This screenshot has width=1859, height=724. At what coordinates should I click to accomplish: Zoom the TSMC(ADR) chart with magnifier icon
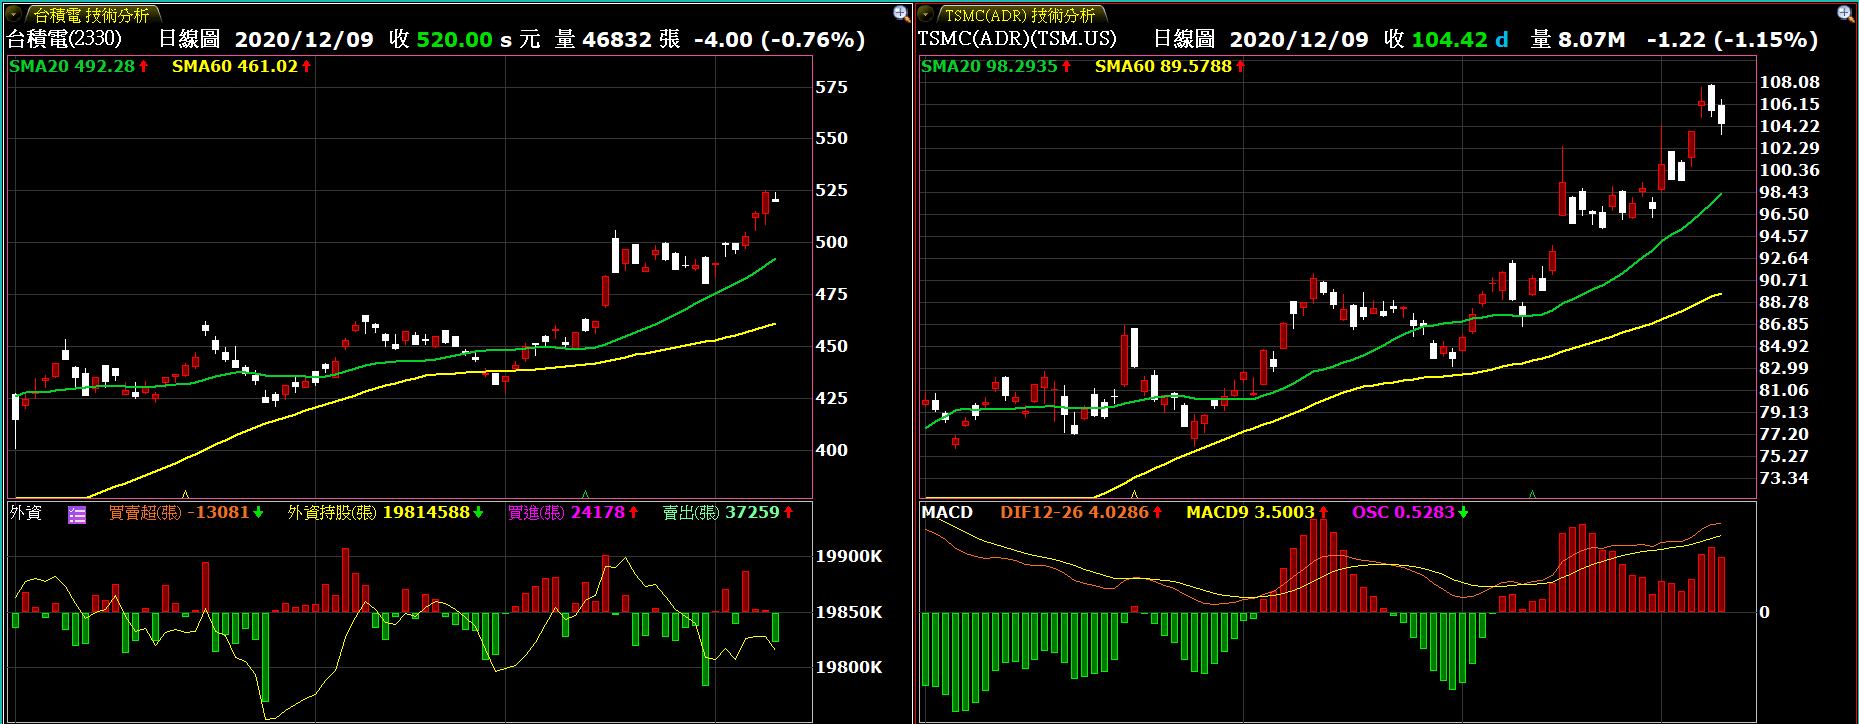1846,13
